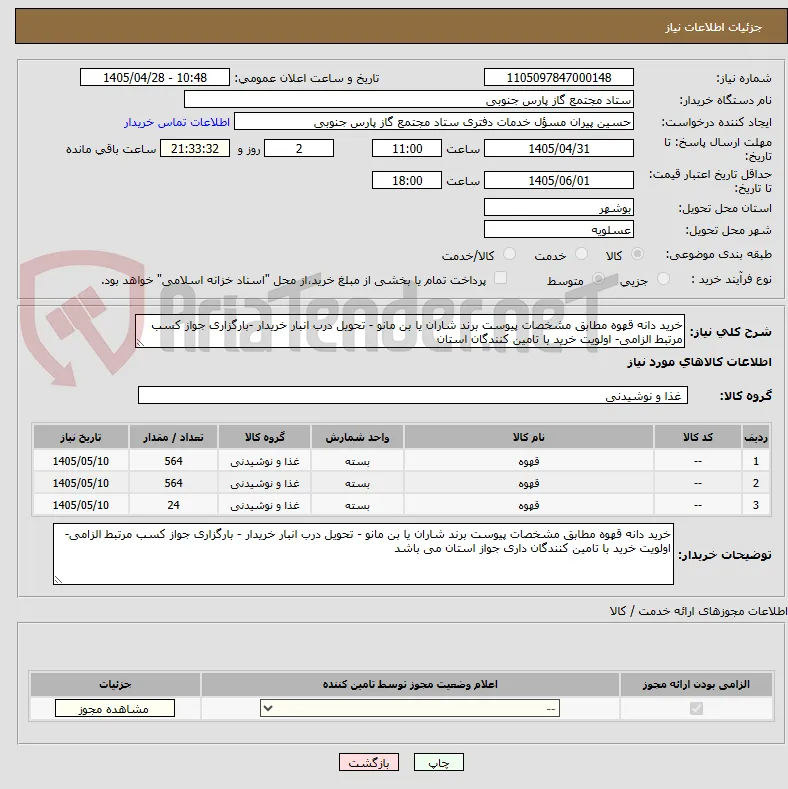Click the general need description text box

click(410, 332)
